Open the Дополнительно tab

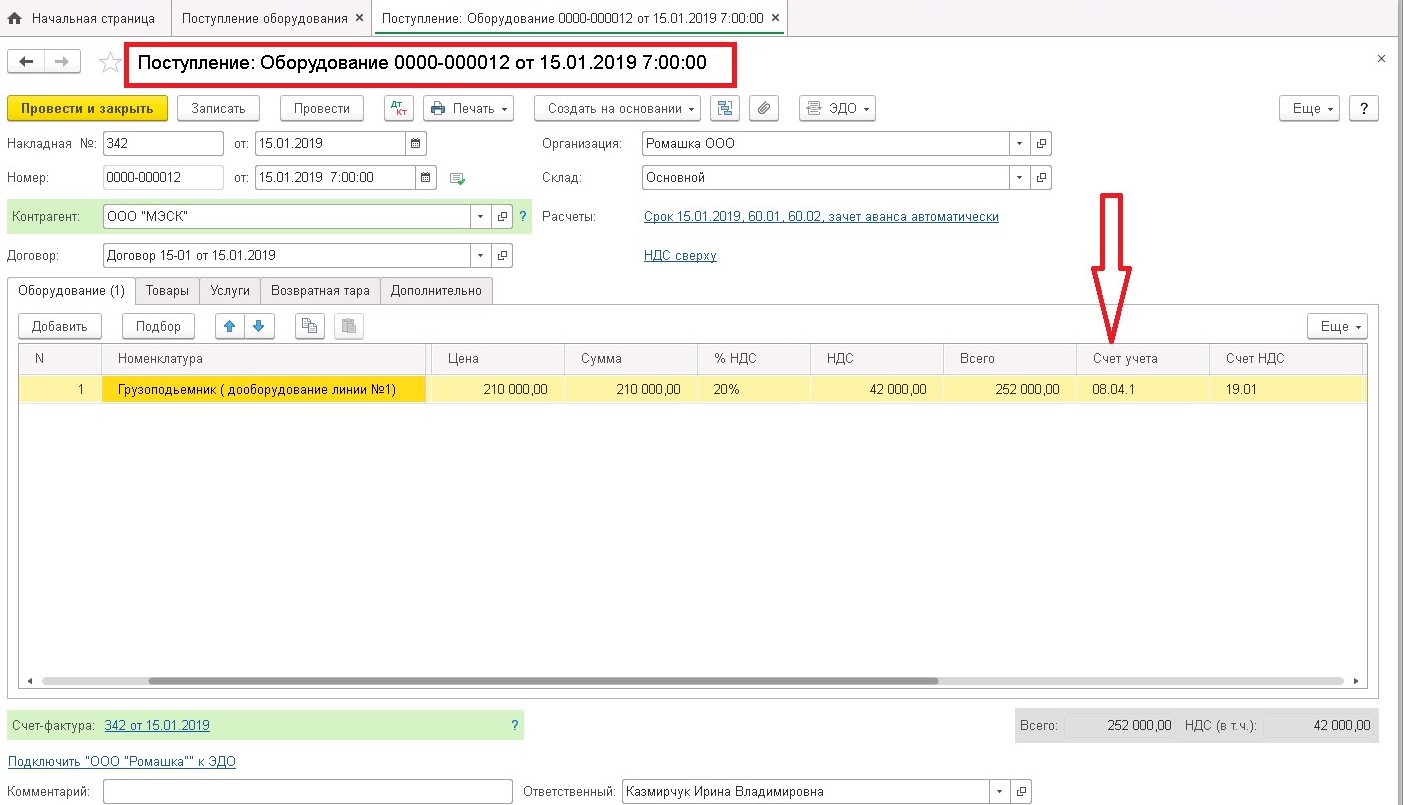pos(436,291)
